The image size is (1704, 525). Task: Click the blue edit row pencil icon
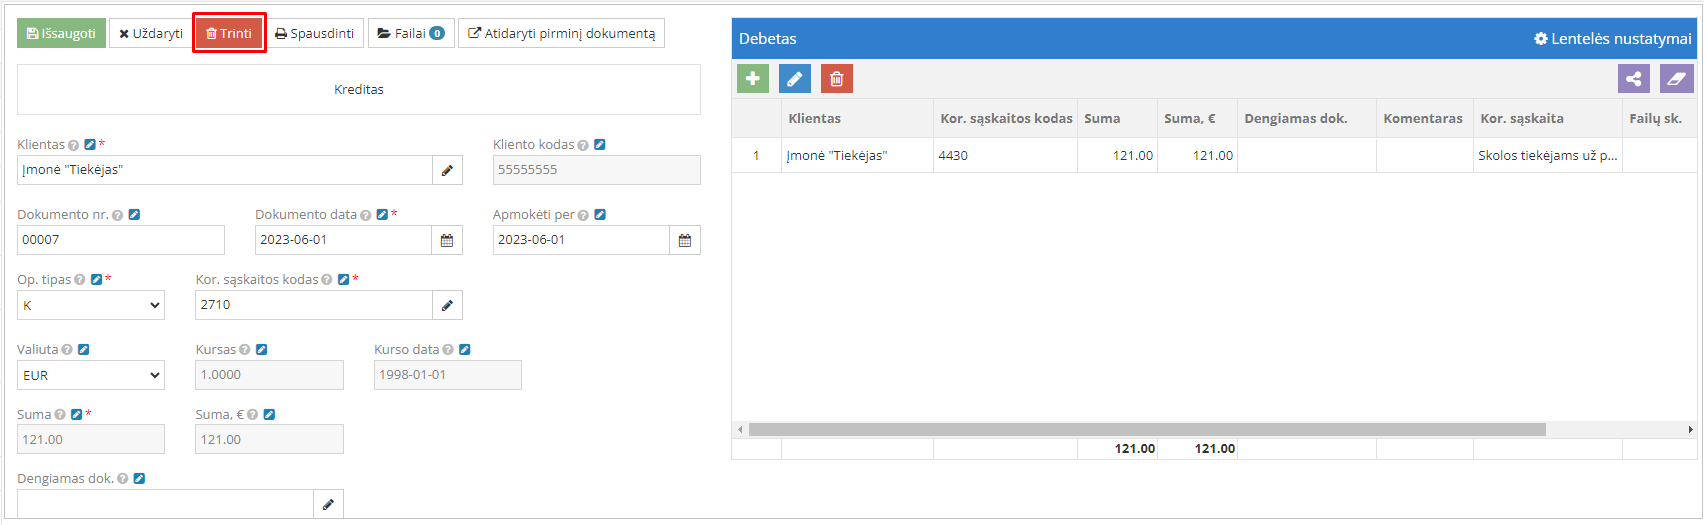click(794, 79)
